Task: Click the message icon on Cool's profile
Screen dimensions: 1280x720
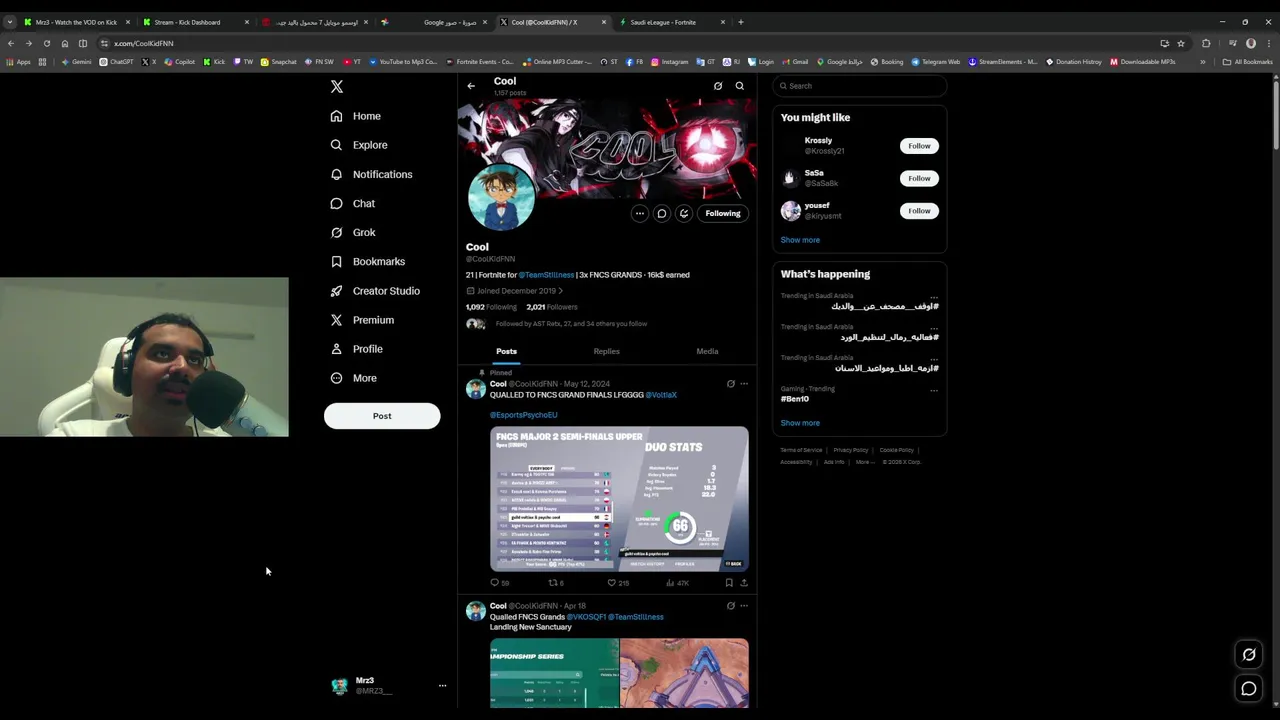Action: point(662,213)
